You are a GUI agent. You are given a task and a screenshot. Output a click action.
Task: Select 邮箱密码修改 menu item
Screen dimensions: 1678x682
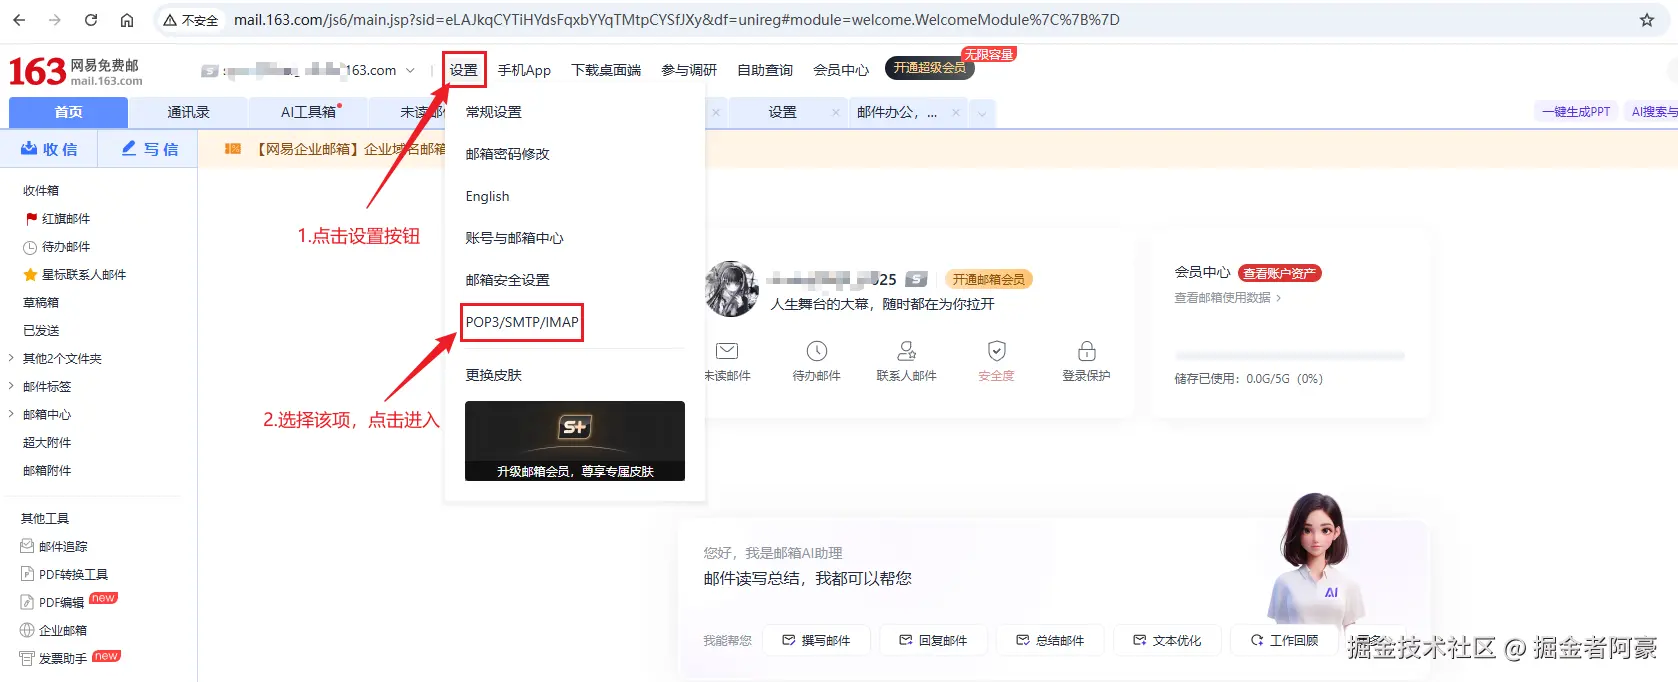tap(508, 154)
